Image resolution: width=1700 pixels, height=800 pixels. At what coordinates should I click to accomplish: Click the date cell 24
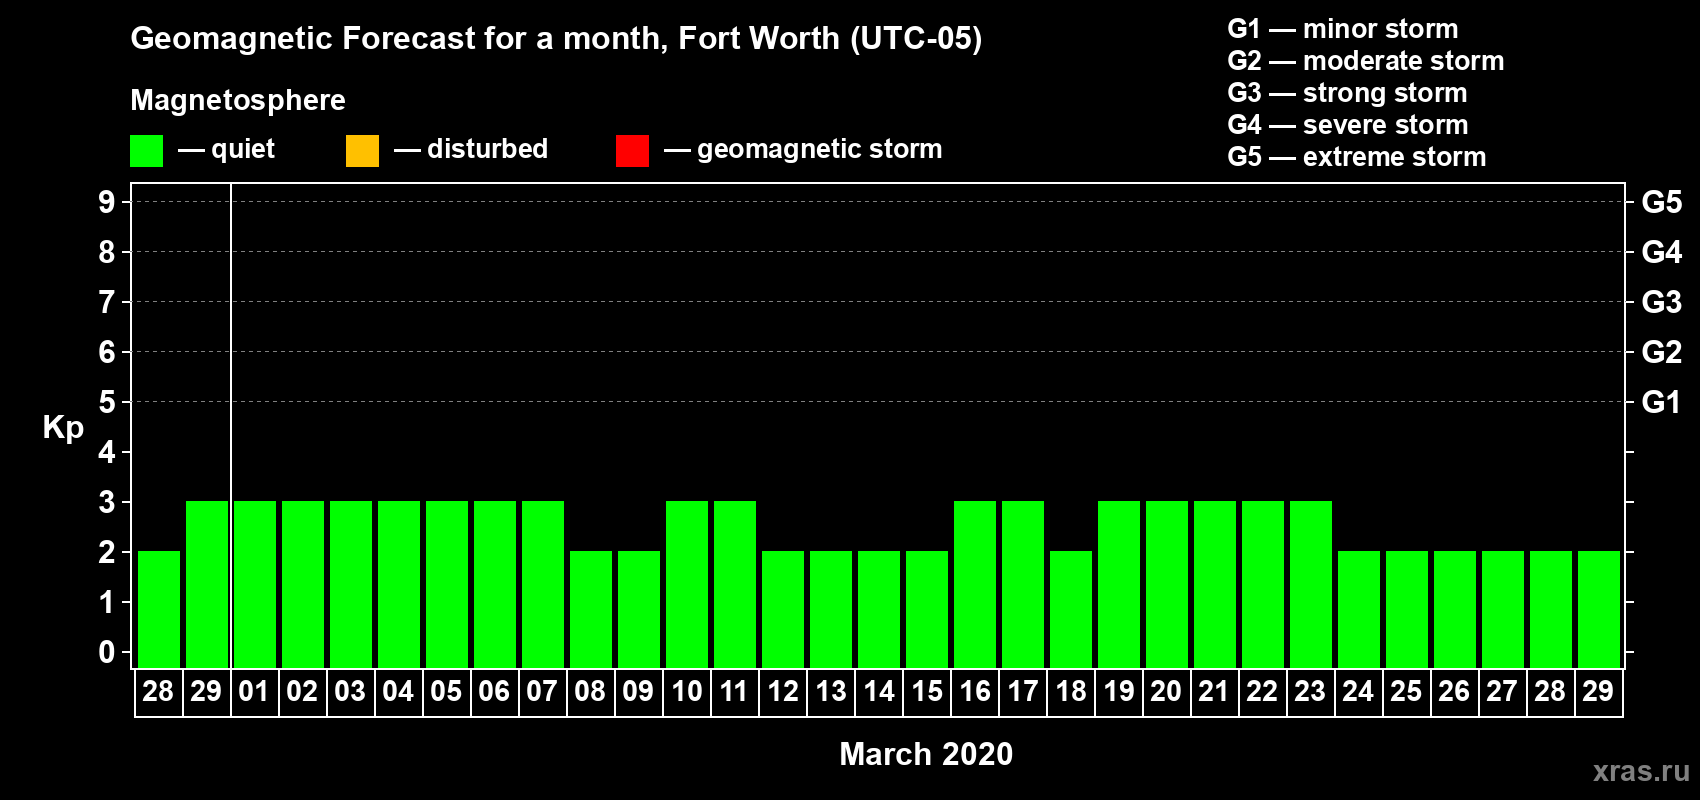[1358, 692]
